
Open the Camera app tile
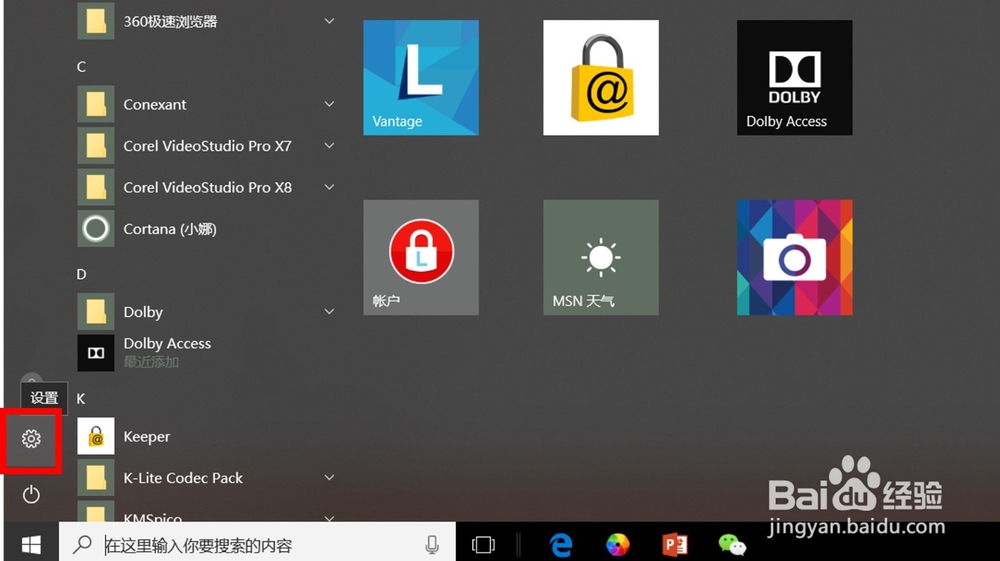coord(795,258)
